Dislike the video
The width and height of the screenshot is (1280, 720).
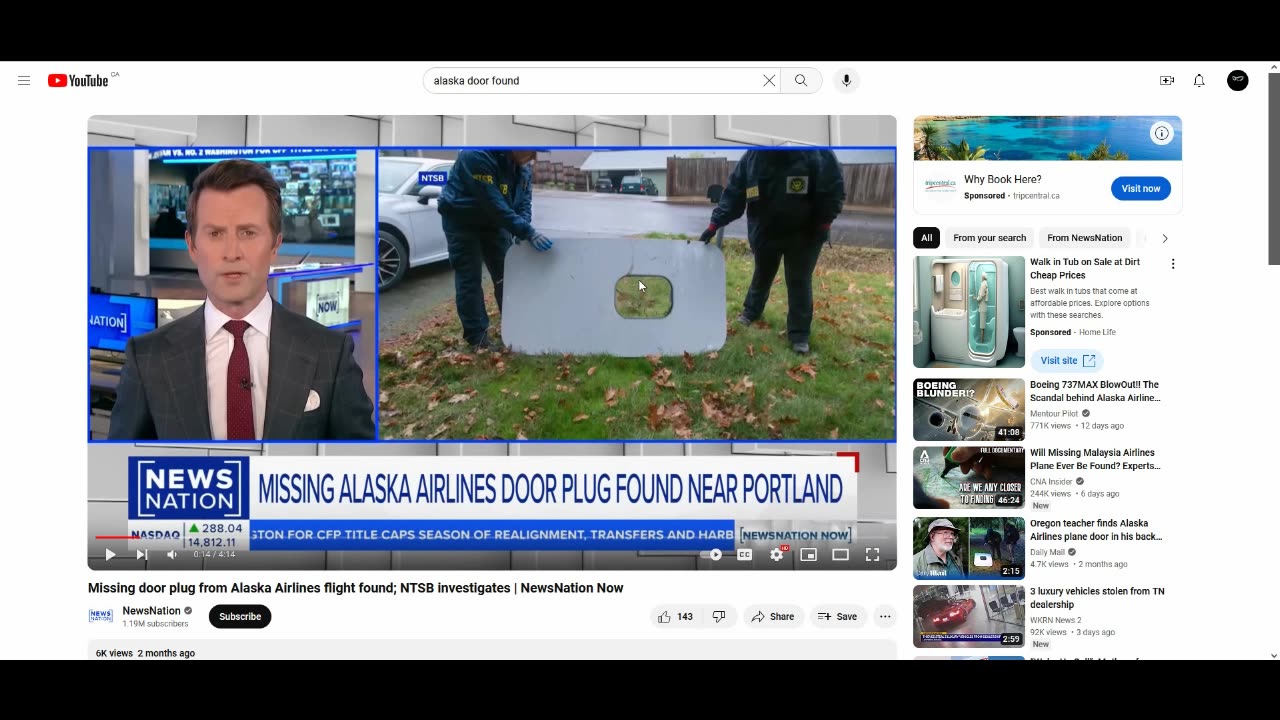(719, 617)
